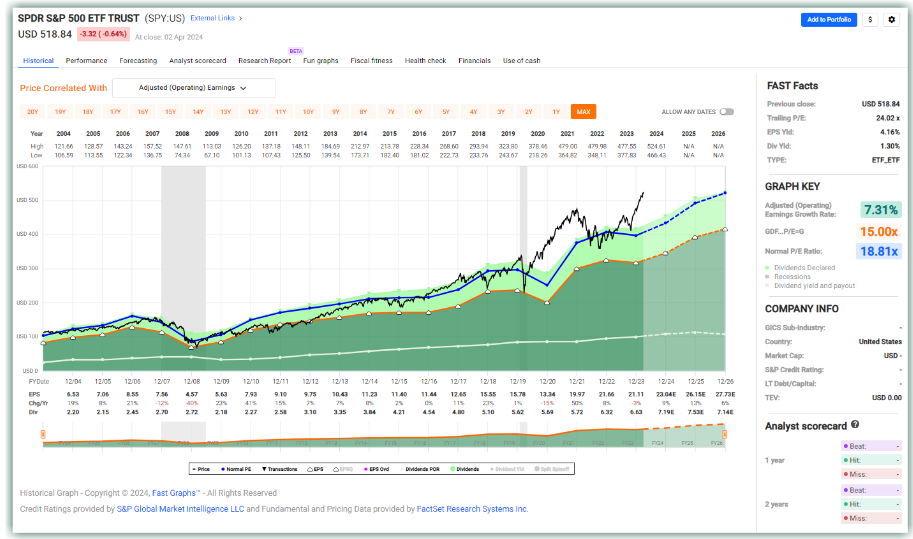Click the 2023 EPS value 21.11
The width and height of the screenshot is (913, 539).
[x=636, y=395]
